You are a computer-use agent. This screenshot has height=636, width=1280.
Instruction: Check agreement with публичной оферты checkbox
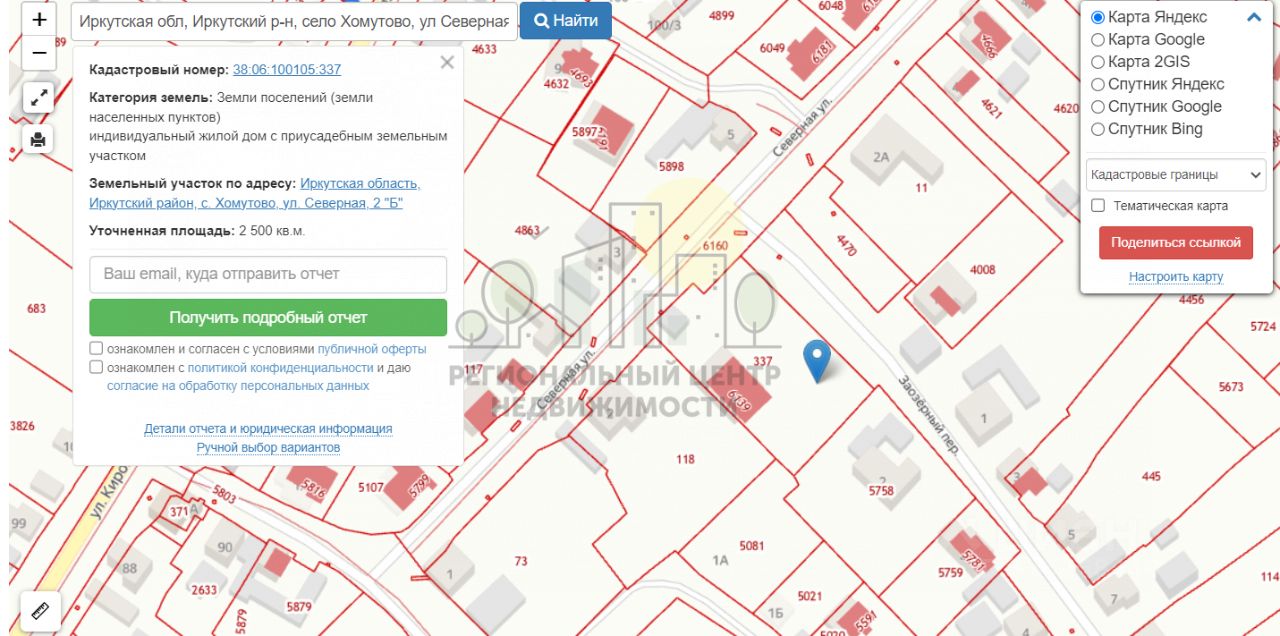point(96,349)
